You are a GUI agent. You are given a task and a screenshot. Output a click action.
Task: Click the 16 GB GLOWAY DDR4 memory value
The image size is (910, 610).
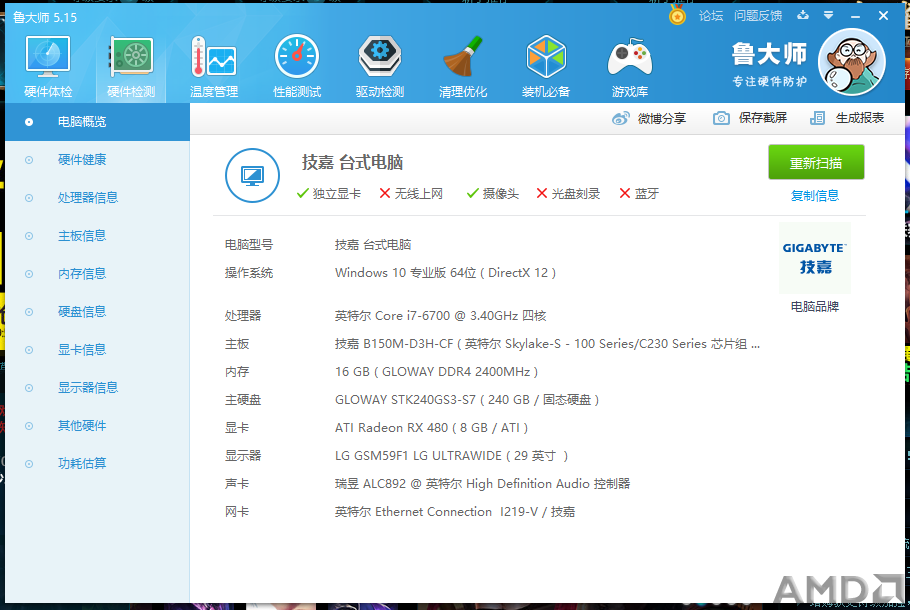pyautogui.click(x=436, y=371)
